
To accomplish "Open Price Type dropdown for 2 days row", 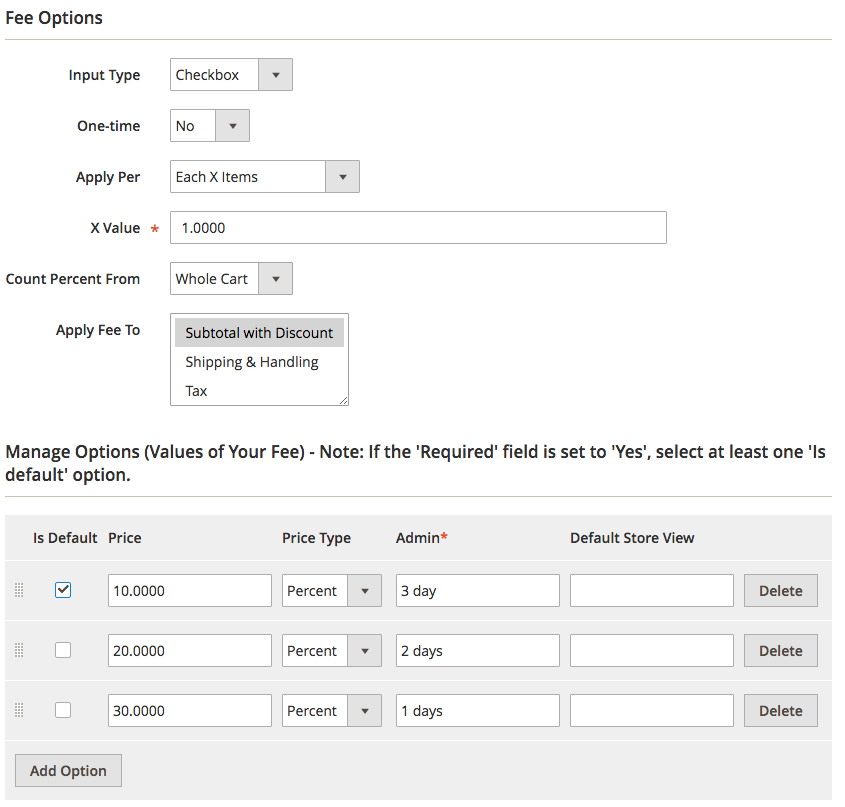I will pyautogui.click(x=332, y=650).
